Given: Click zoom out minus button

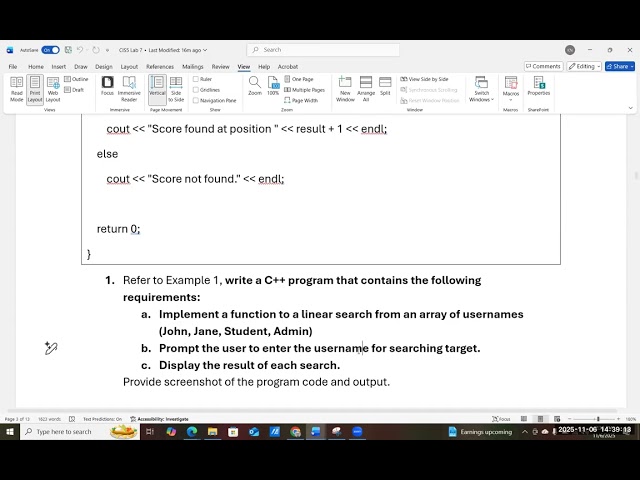Looking at the screenshot, I should [x=569, y=419].
